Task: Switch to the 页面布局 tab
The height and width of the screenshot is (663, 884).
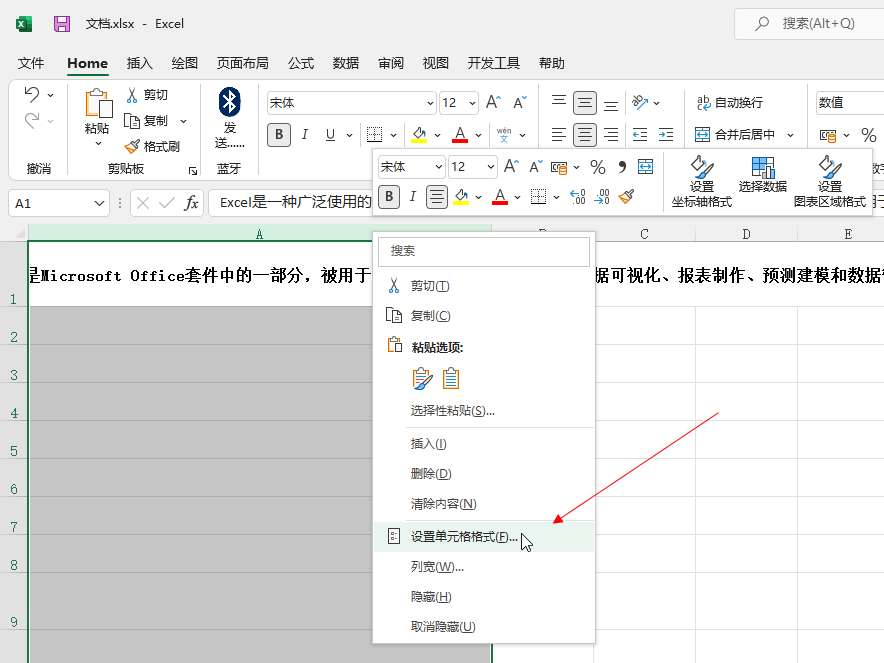Action: point(242,63)
